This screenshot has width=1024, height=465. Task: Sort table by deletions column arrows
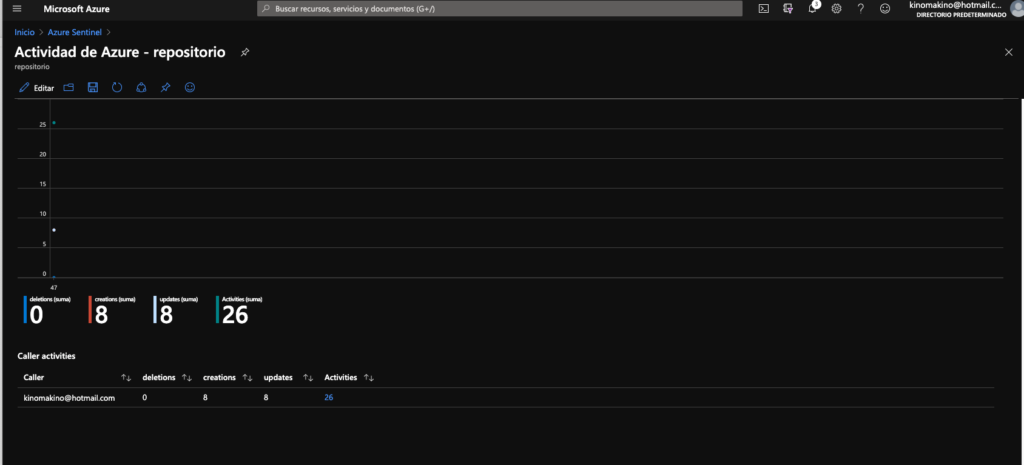(x=187, y=377)
